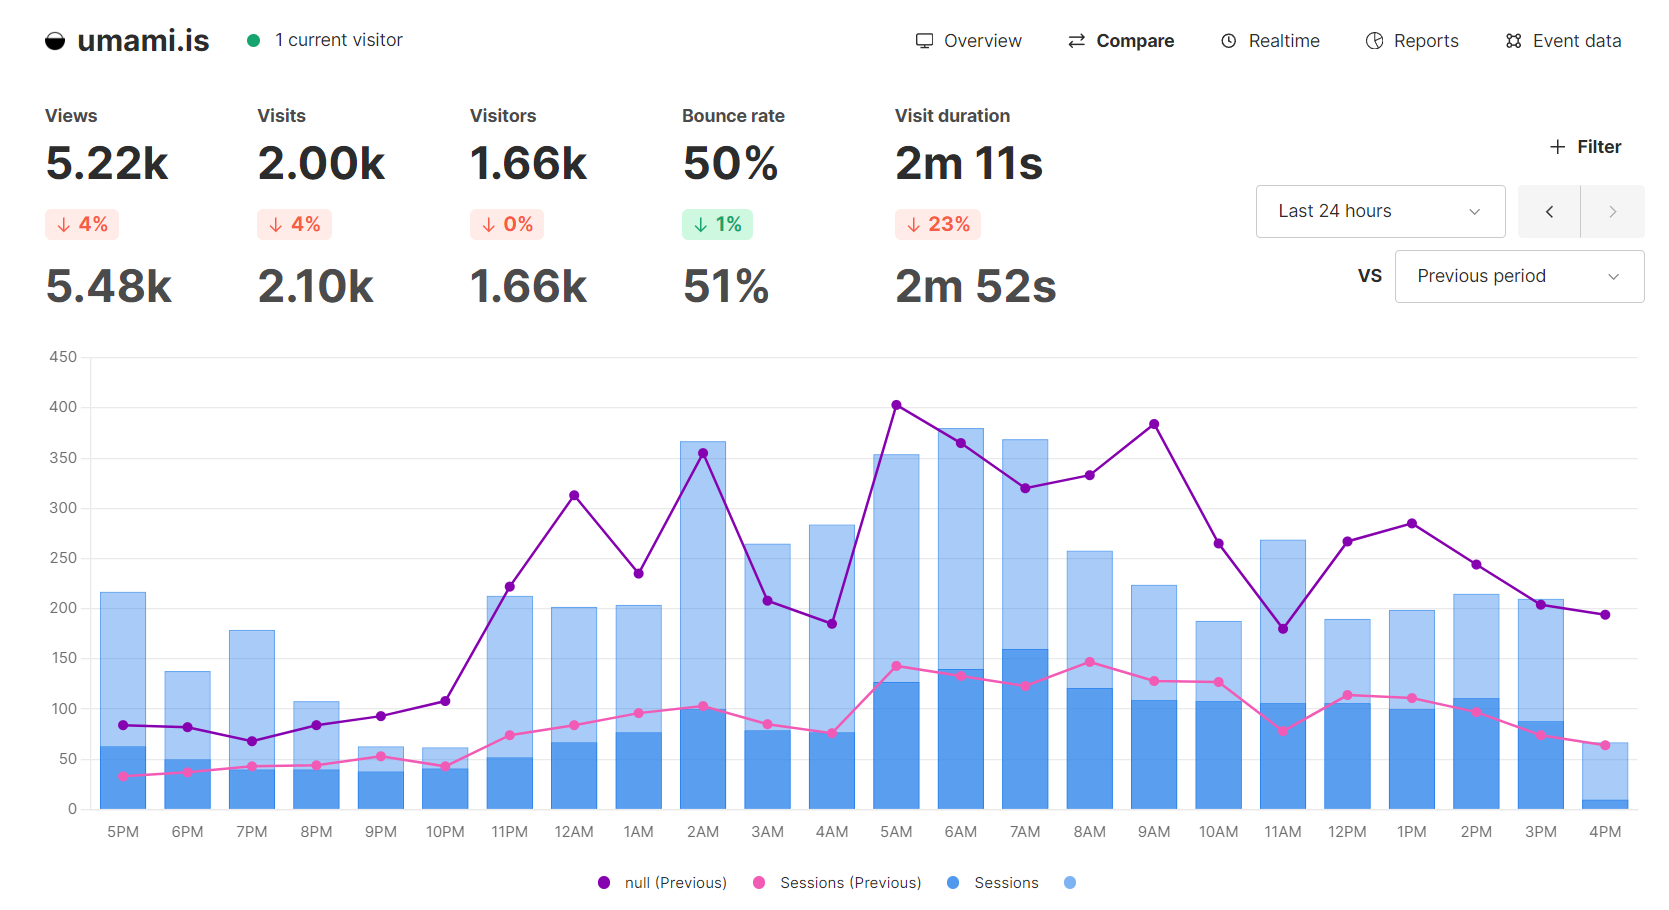
Task: Click the 5AM bar on the chart
Action: click(896, 630)
